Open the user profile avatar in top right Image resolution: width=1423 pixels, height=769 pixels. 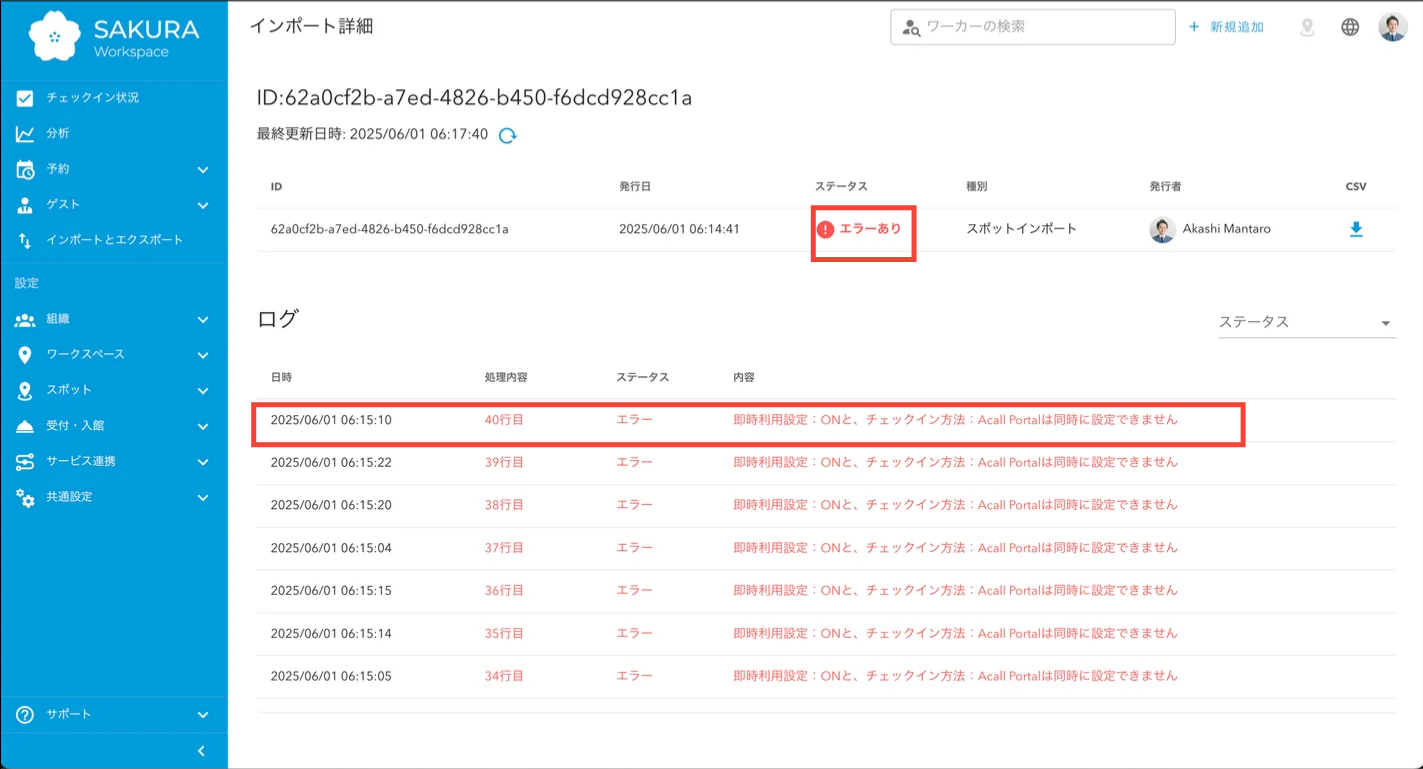1392,27
